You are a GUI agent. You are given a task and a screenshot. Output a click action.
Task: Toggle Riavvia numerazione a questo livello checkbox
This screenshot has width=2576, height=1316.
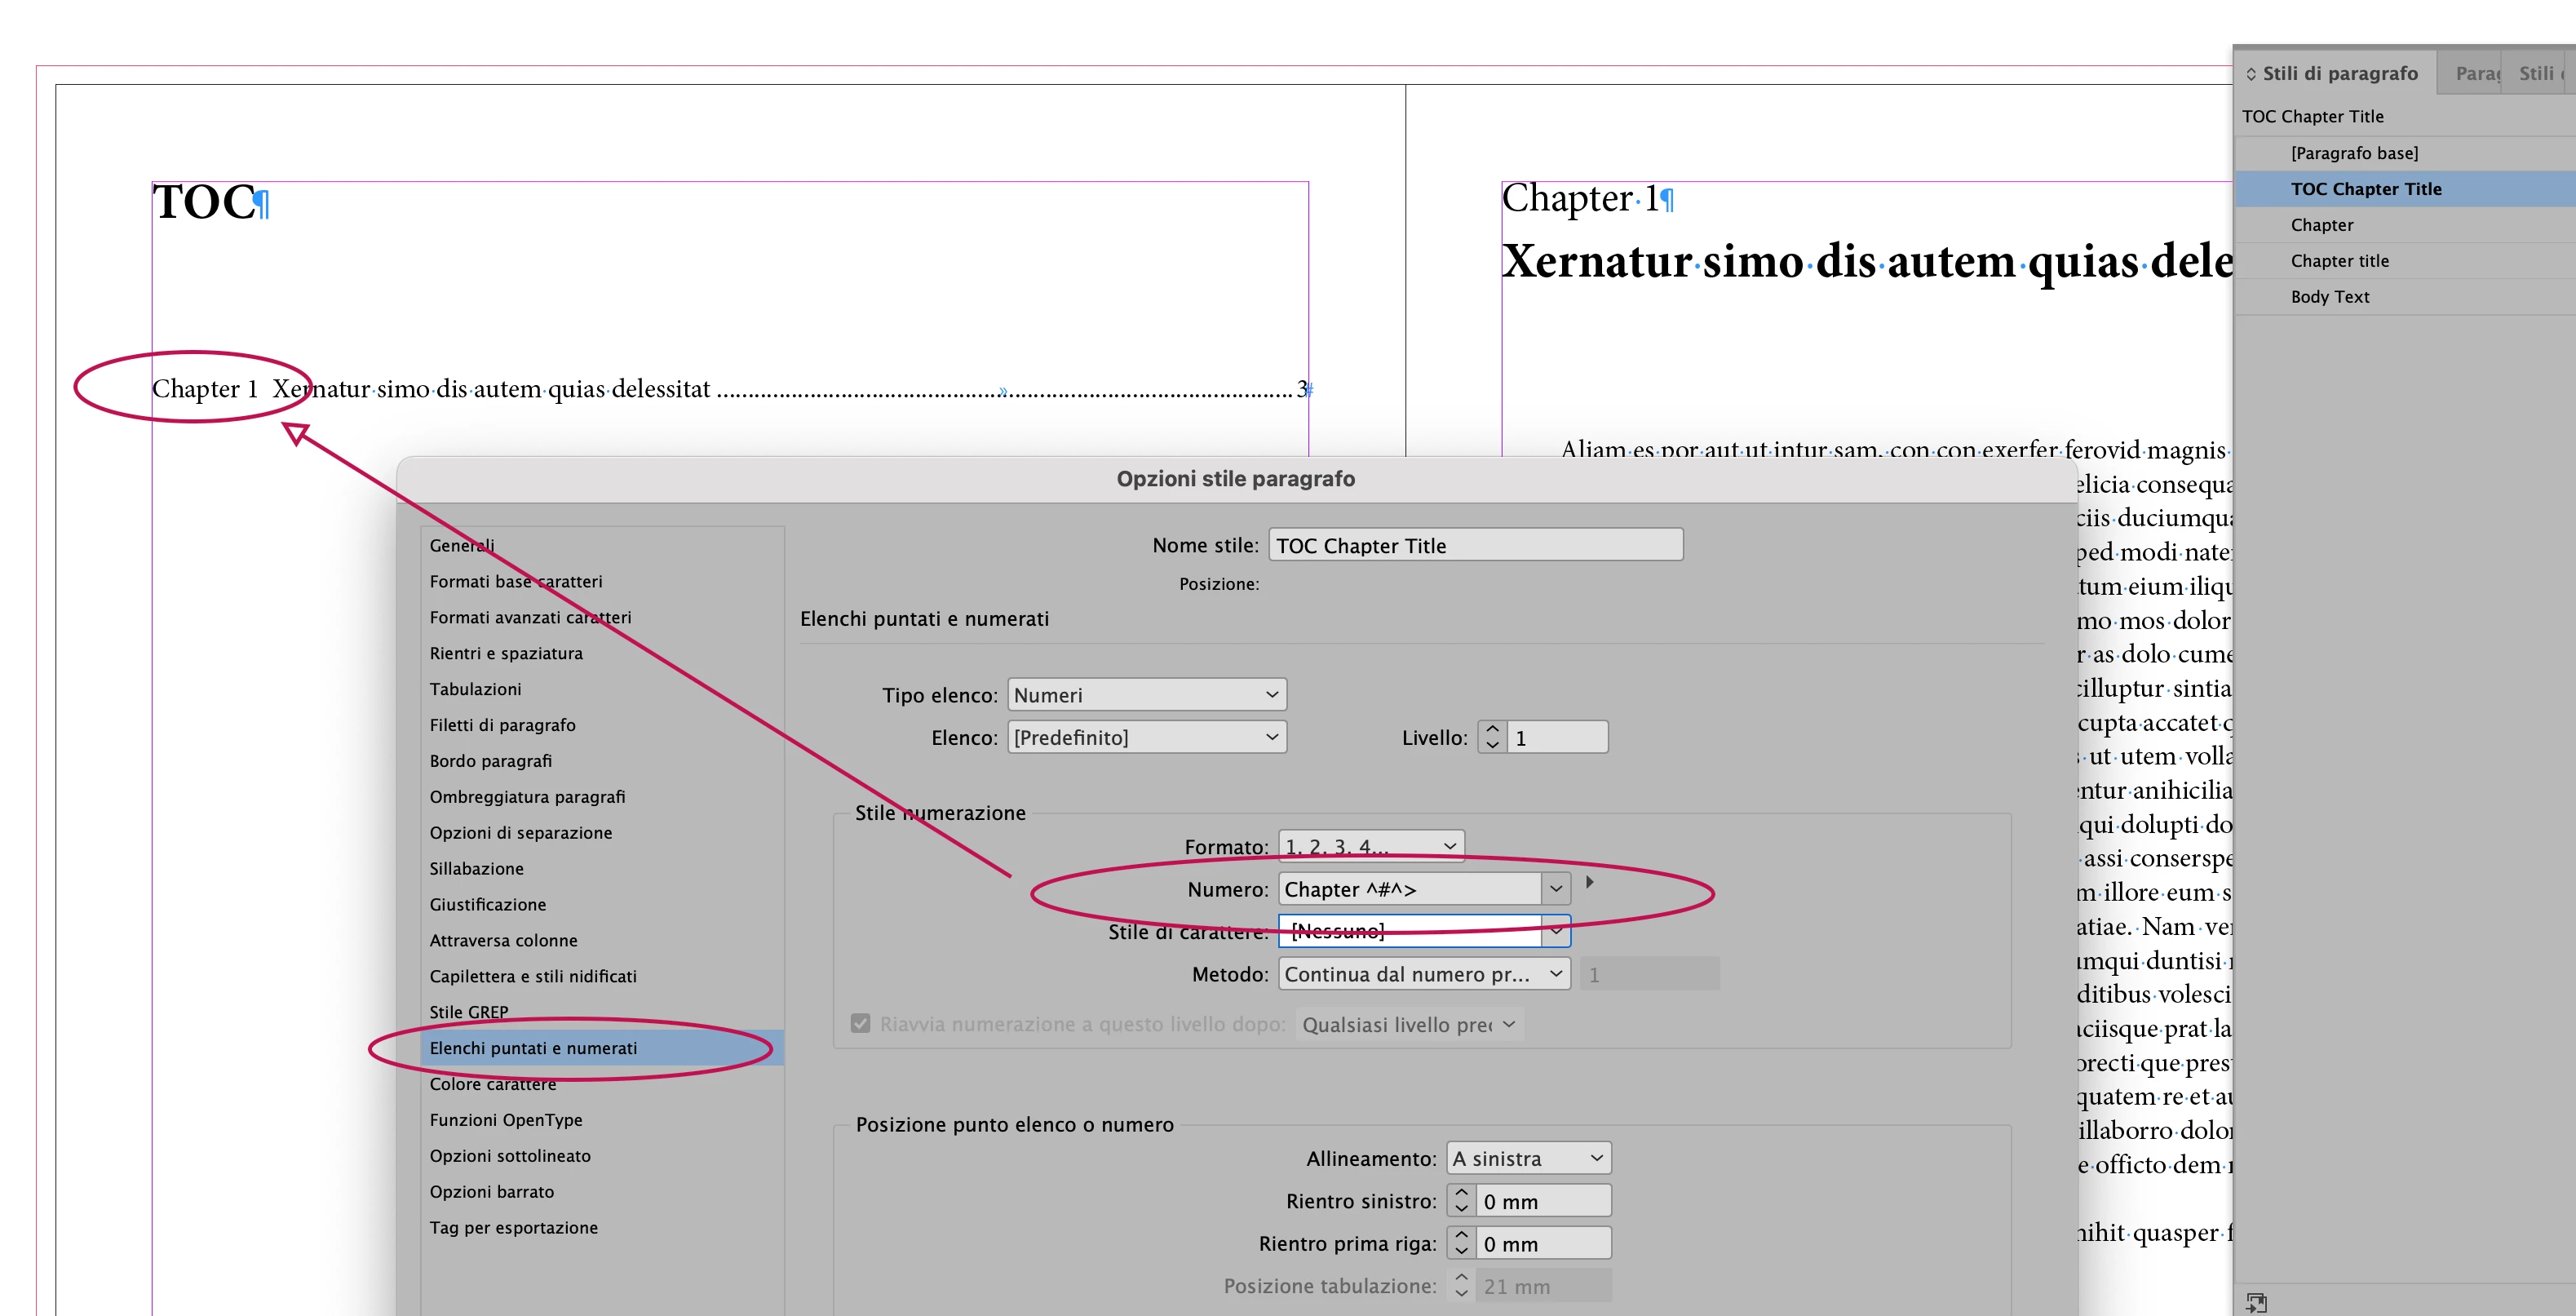860,1023
